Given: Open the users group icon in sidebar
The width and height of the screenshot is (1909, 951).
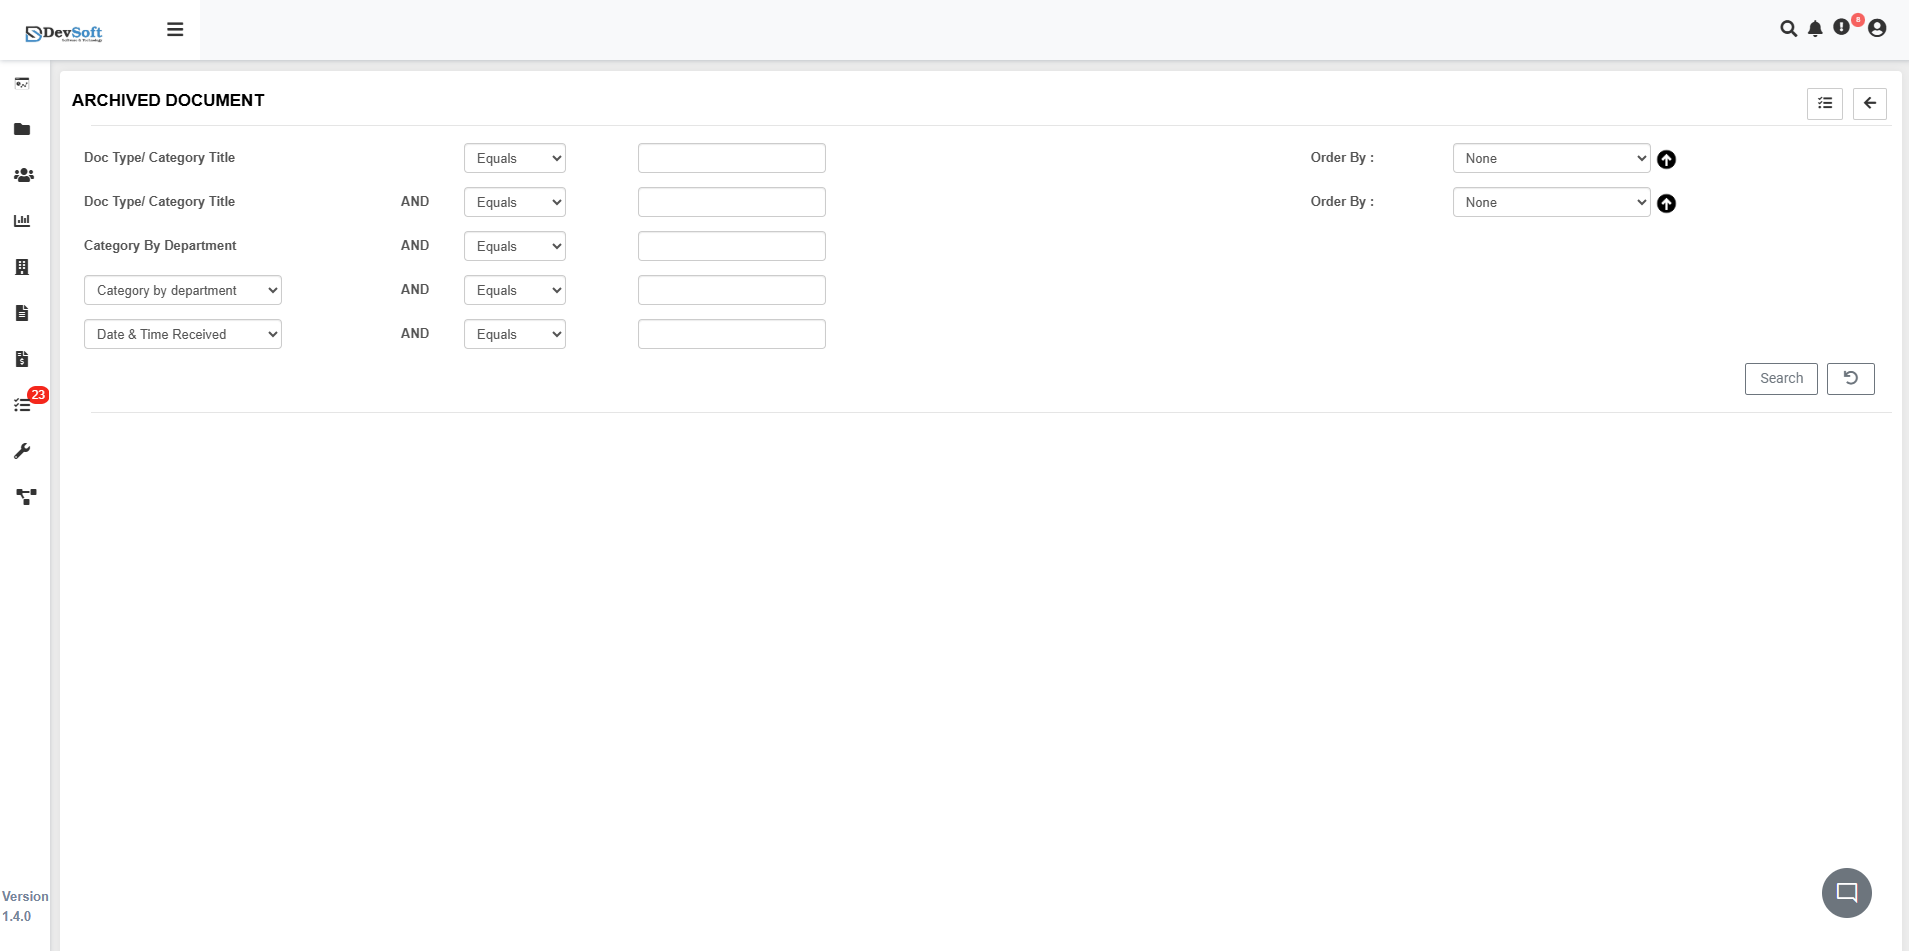Looking at the screenshot, I should (x=22, y=175).
